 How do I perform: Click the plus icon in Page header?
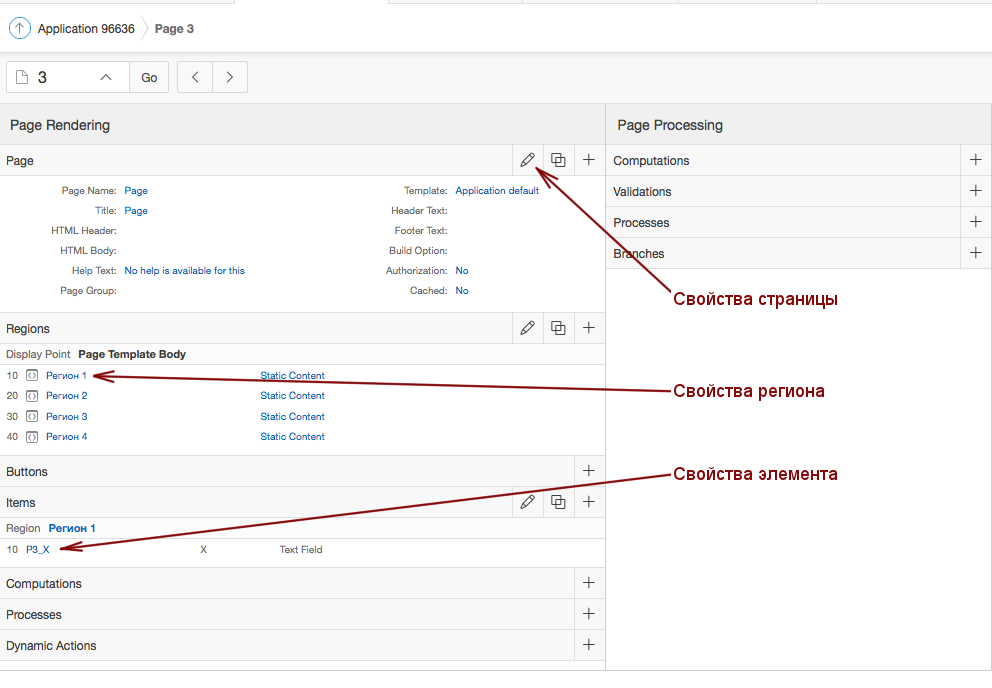pos(589,160)
